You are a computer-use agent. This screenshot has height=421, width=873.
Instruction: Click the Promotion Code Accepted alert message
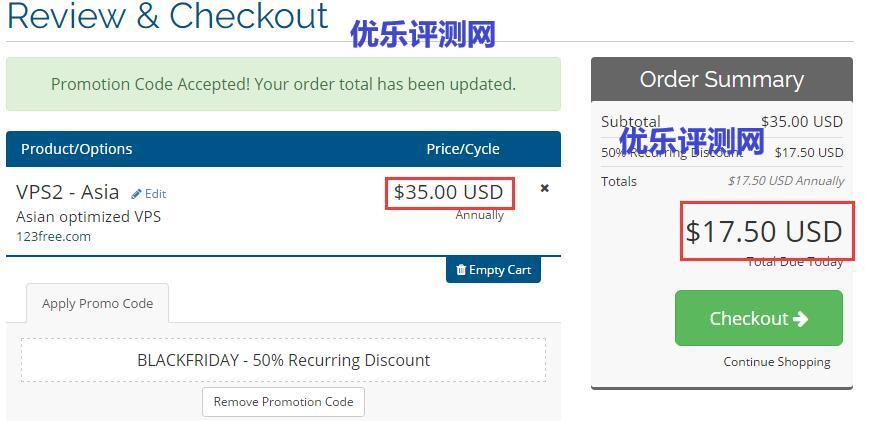283,84
